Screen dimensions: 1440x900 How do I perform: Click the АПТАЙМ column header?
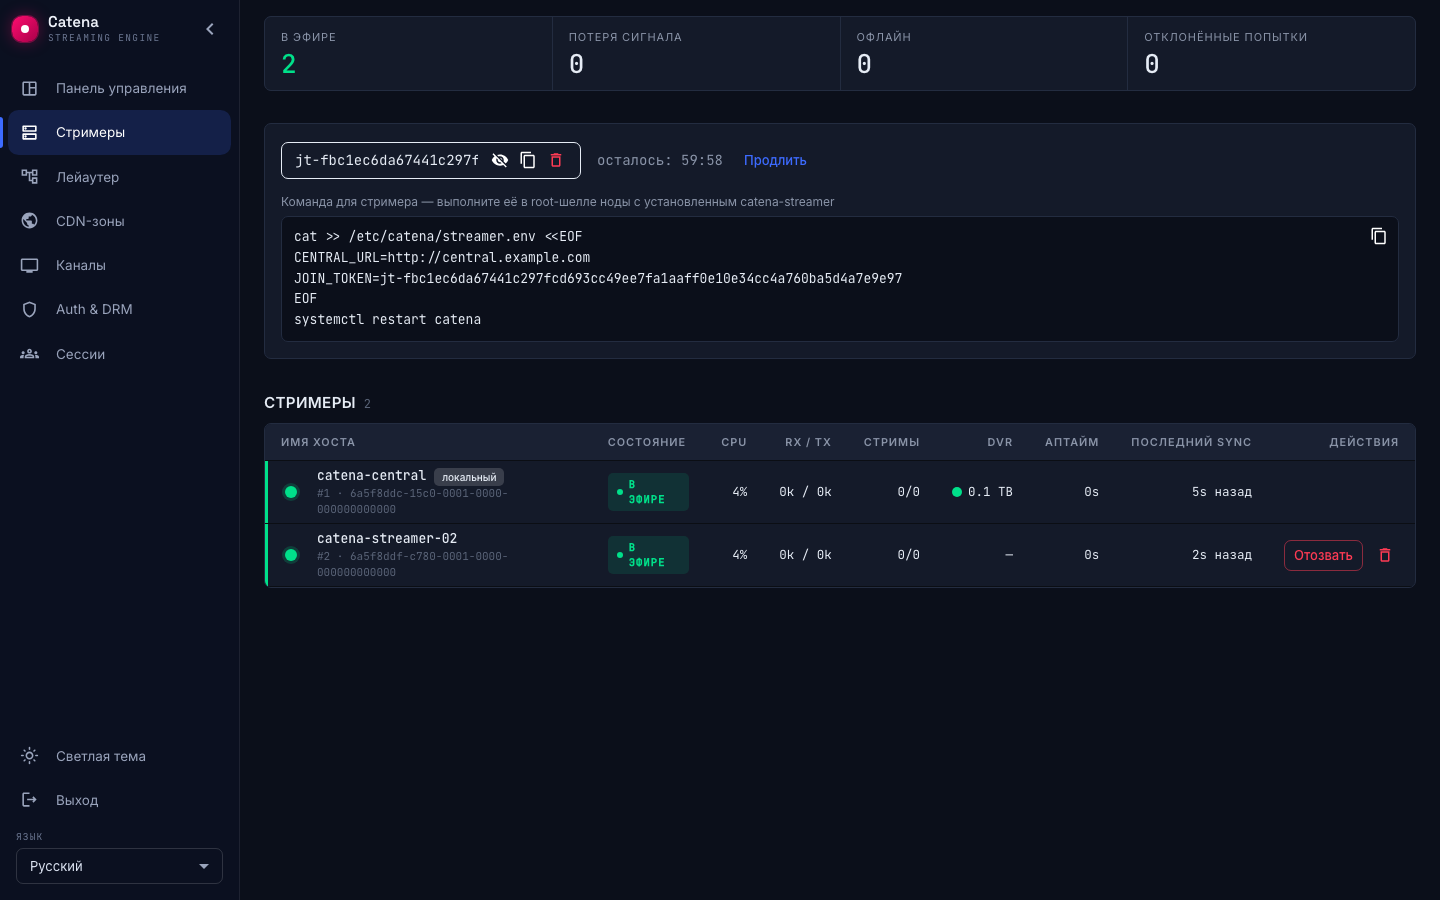point(1072,442)
